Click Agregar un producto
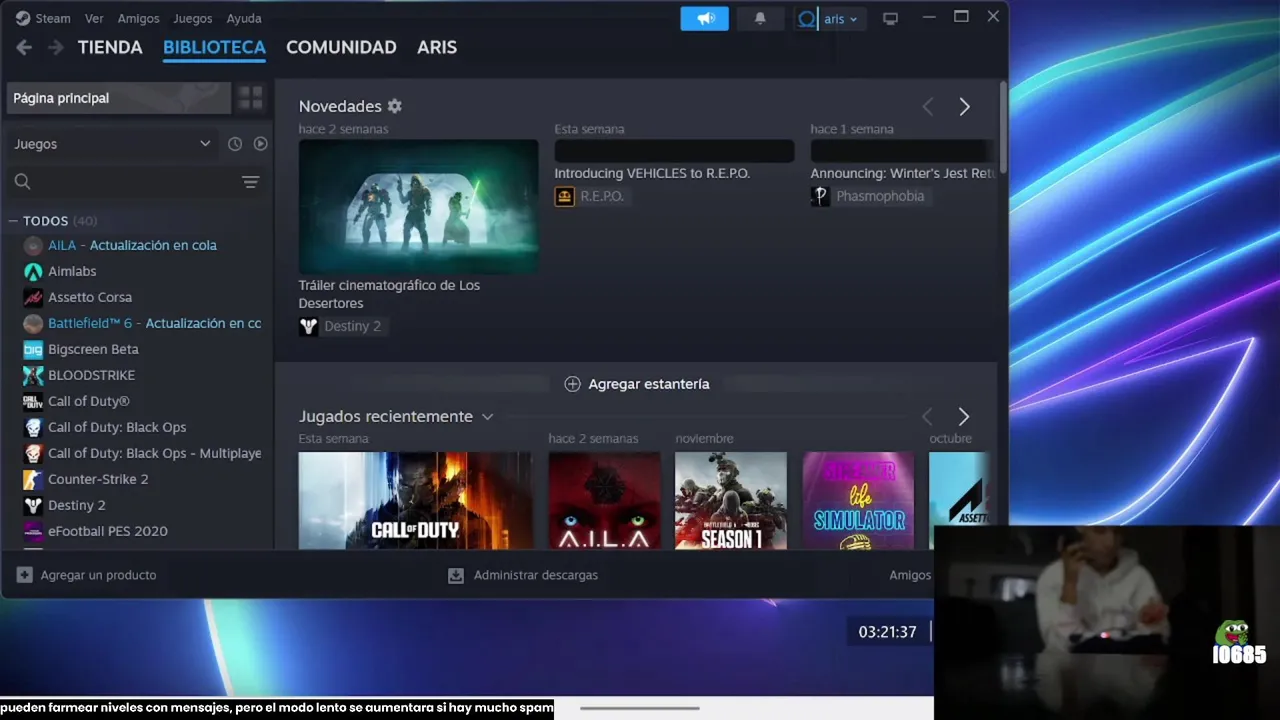 [x=86, y=575]
